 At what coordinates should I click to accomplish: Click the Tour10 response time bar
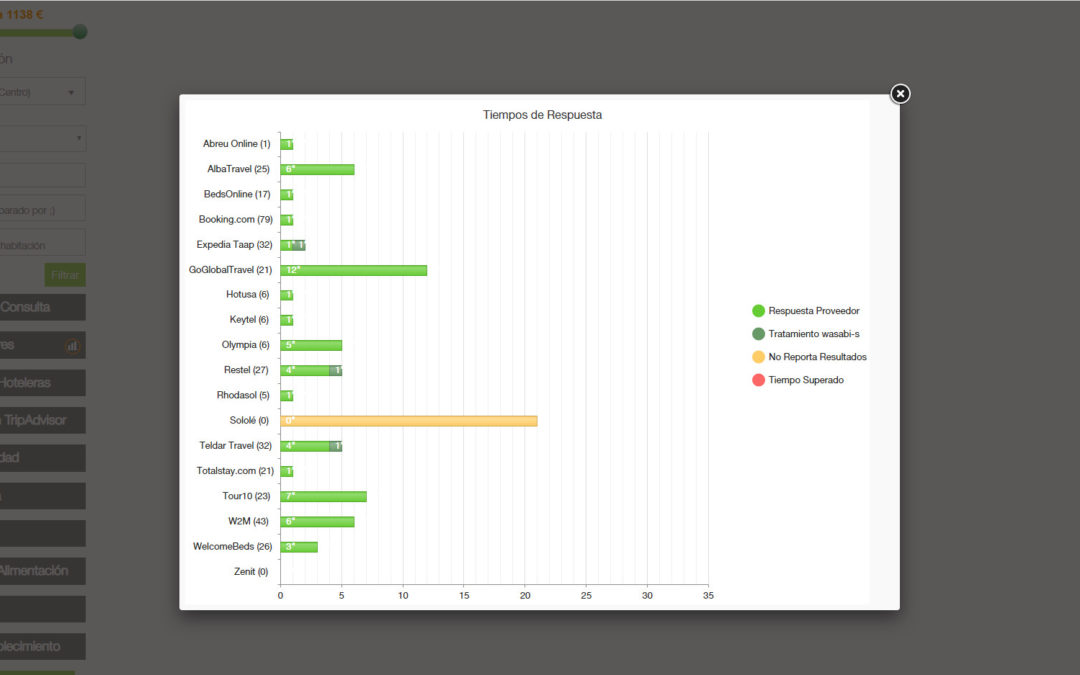tap(323, 496)
